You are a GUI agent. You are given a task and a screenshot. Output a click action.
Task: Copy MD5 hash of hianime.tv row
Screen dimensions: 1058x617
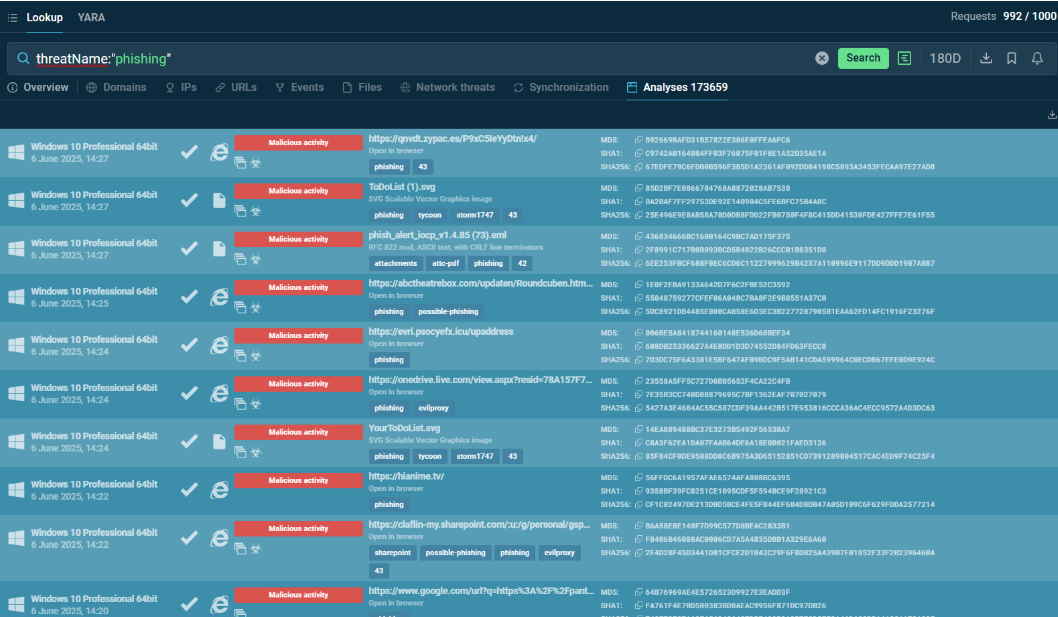coord(638,478)
